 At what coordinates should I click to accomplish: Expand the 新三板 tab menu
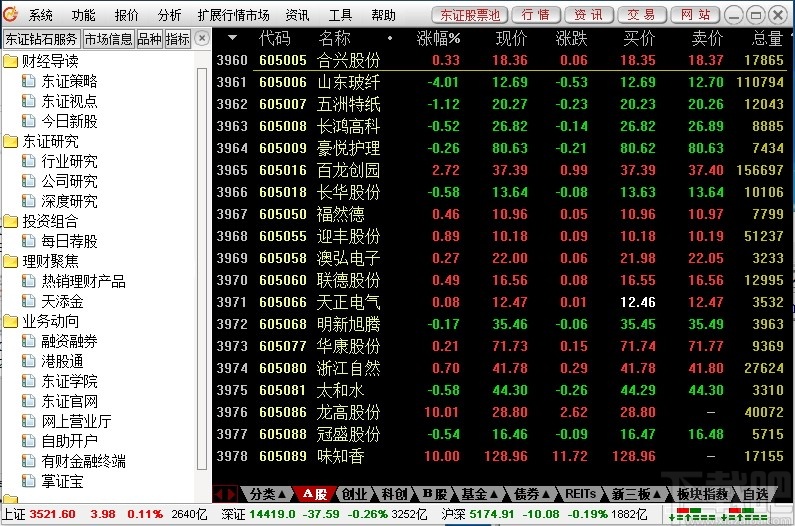point(657,494)
